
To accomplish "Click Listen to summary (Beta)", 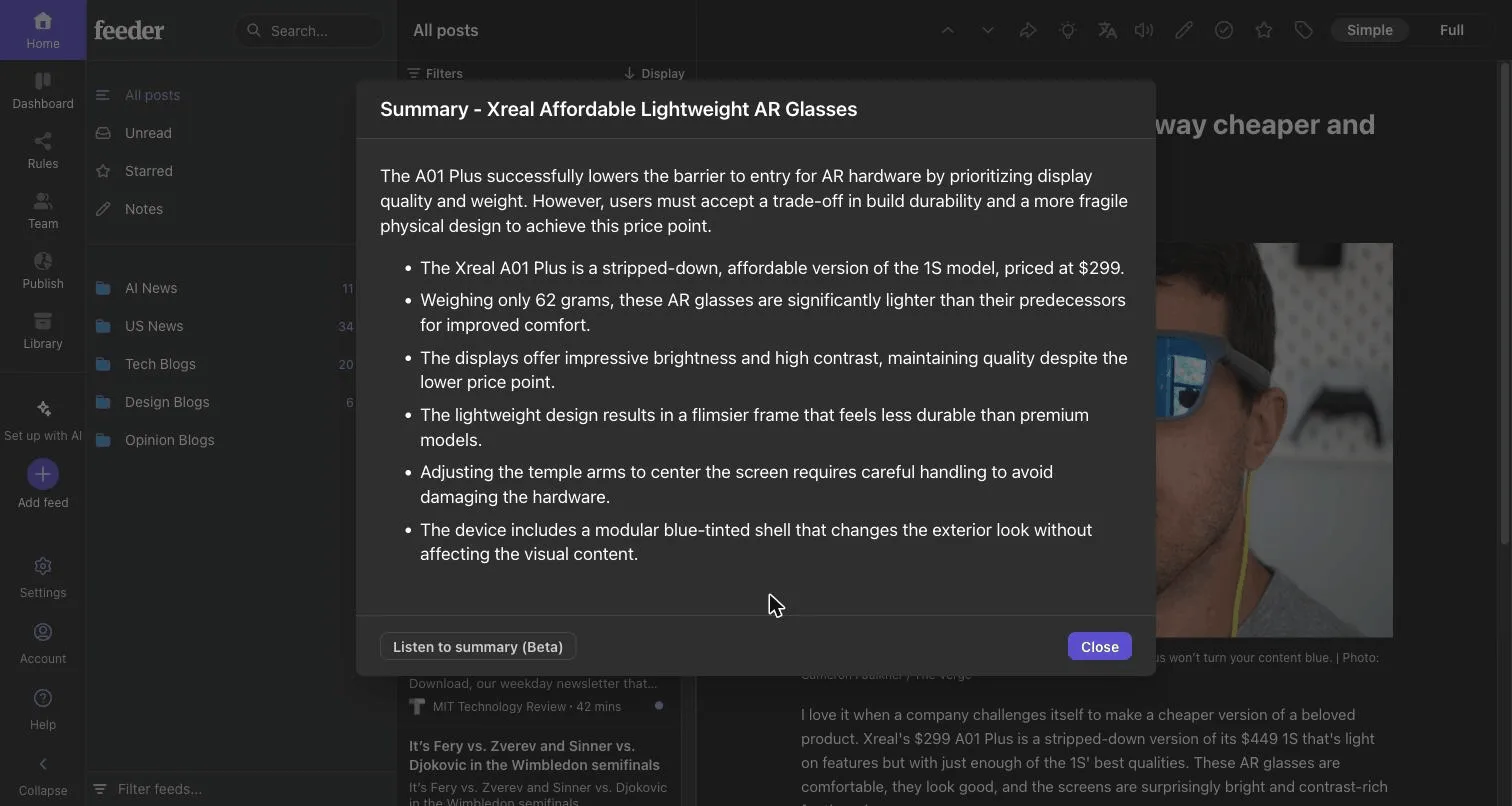I will click(x=478, y=647).
